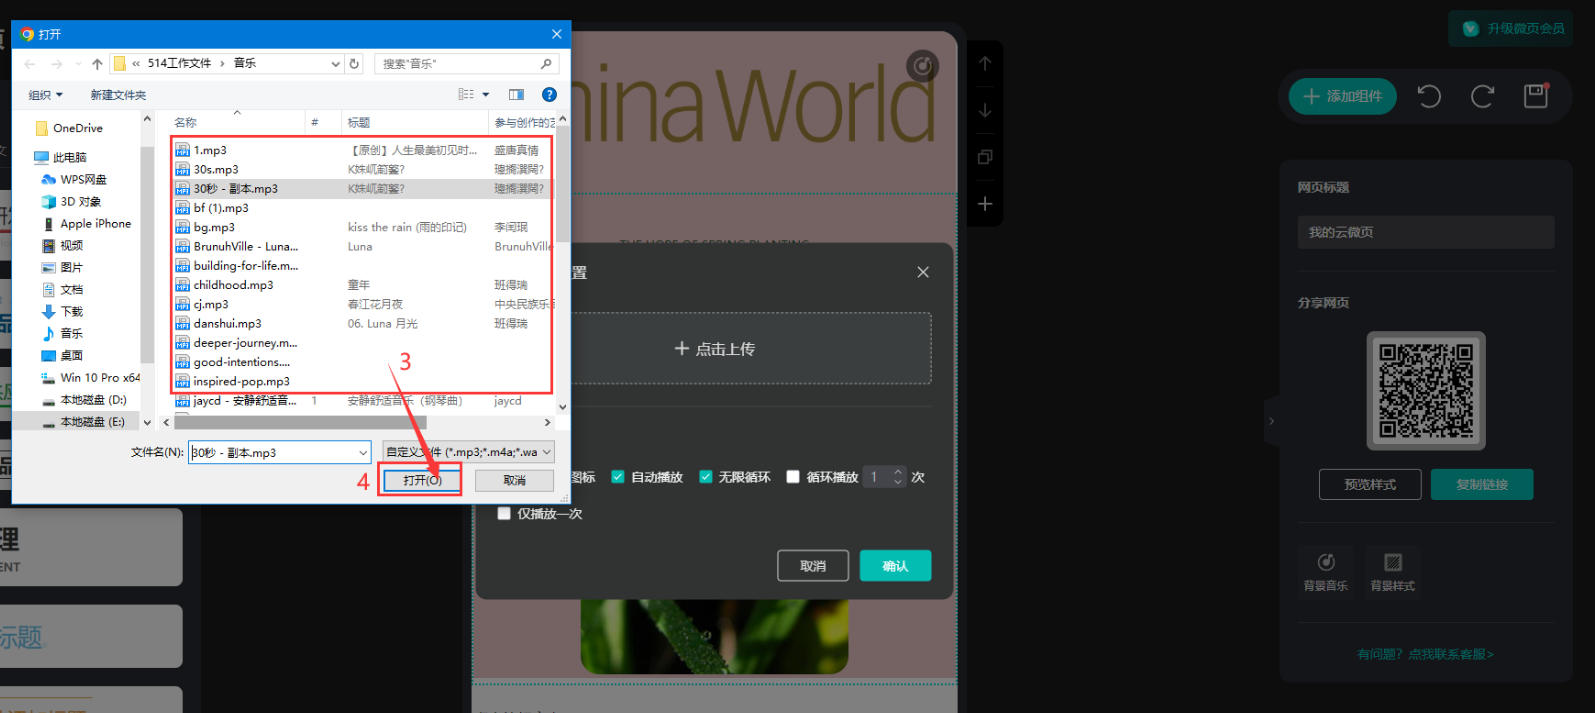Click the redo arrow icon
Screen dimensions: 1595x713
pyautogui.click(x=1482, y=96)
